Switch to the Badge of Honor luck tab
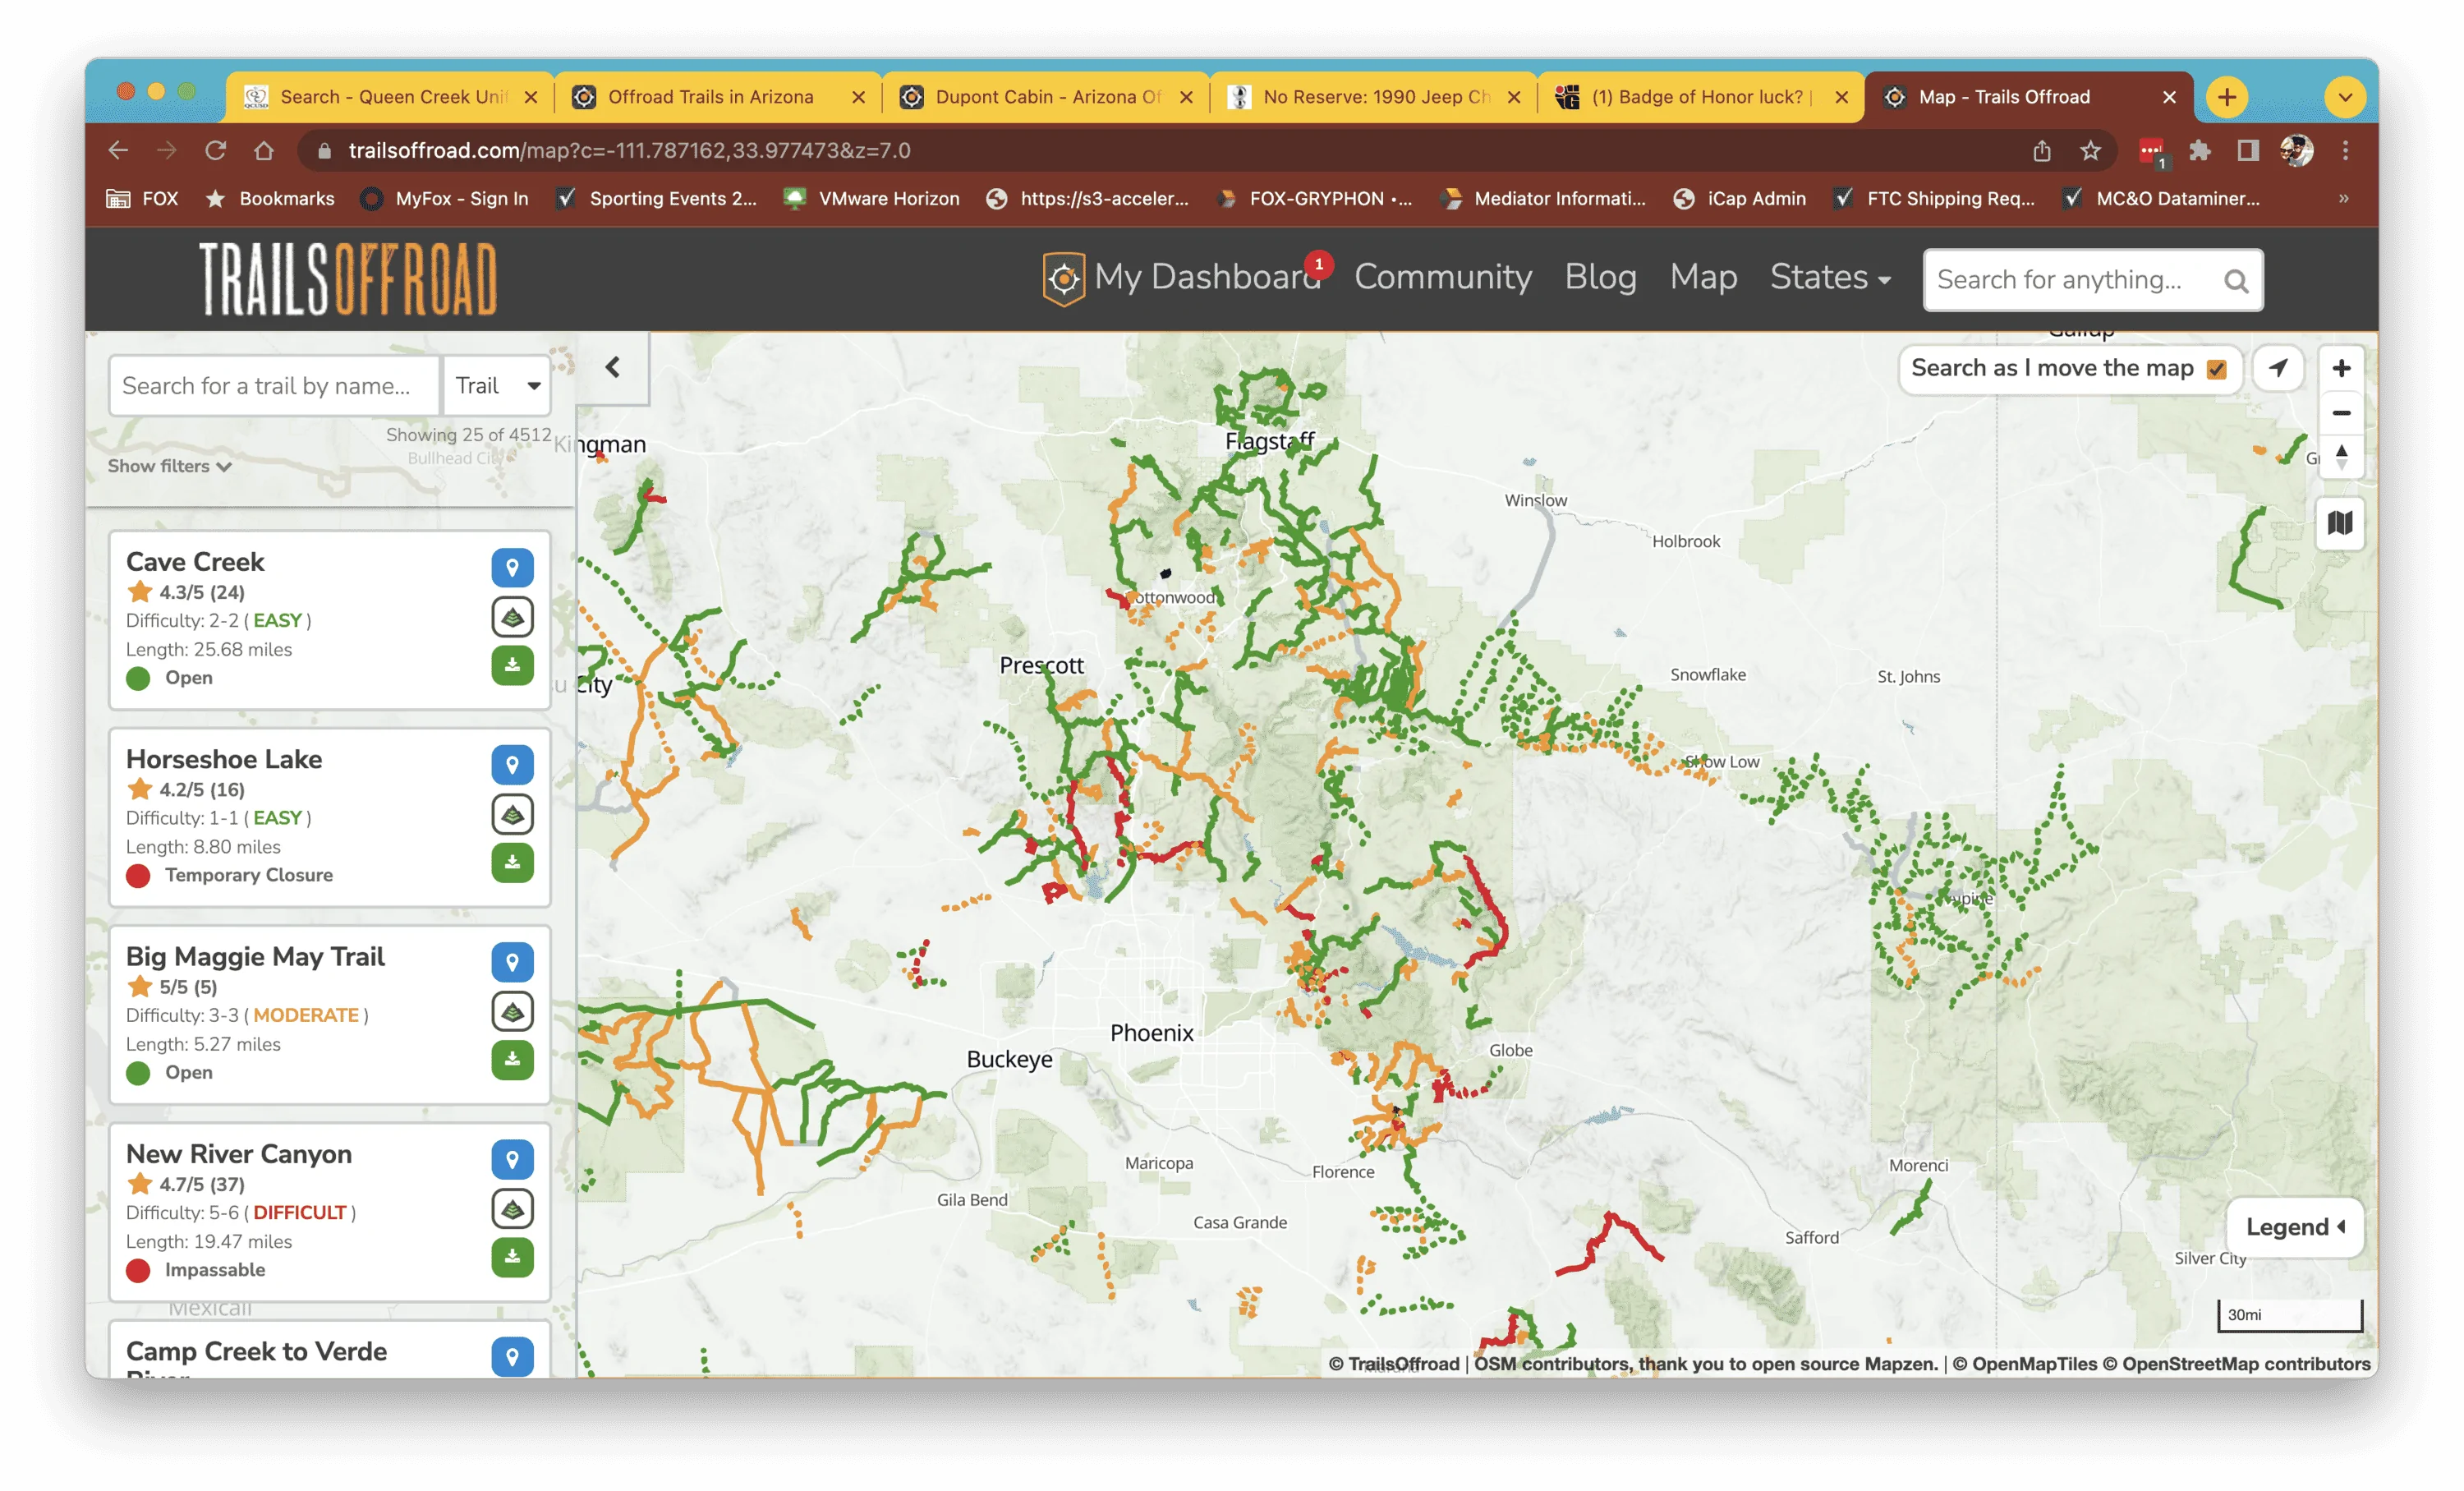The width and height of the screenshot is (2464, 1491). coord(1701,97)
